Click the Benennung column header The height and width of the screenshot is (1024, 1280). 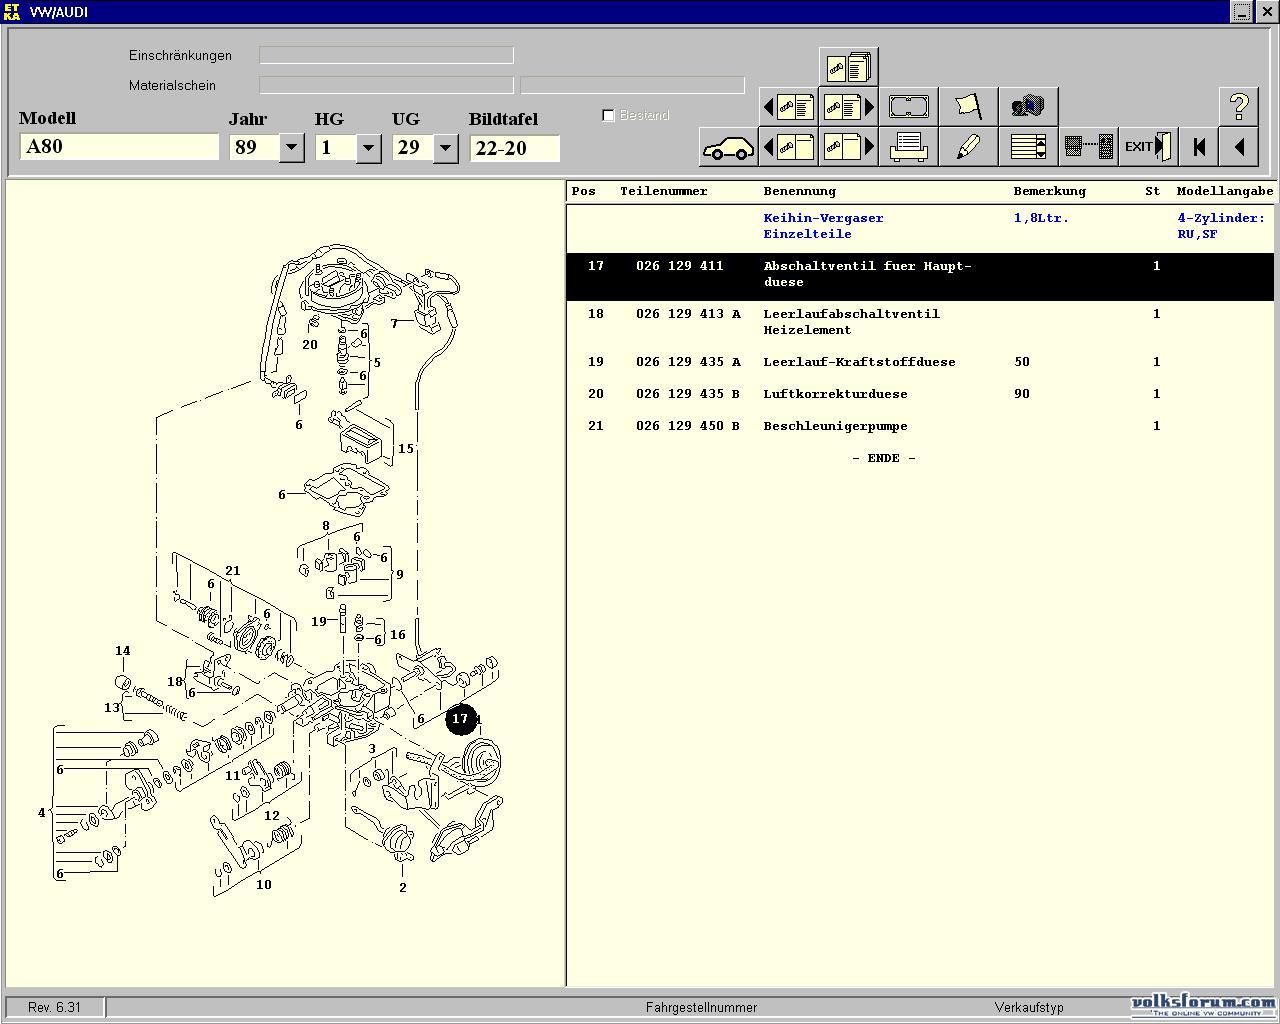click(799, 191)
